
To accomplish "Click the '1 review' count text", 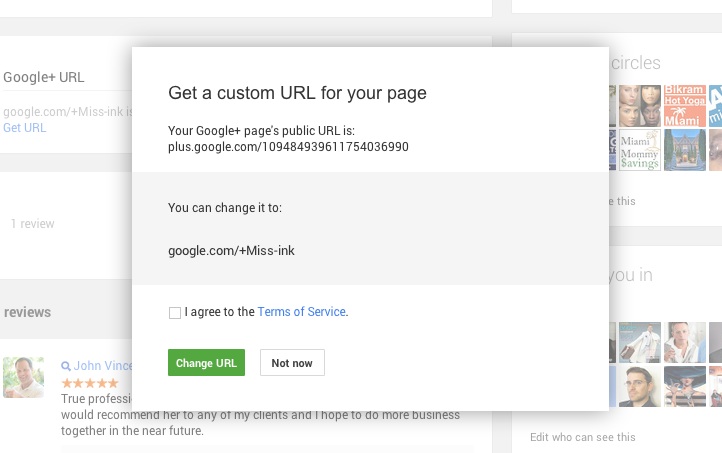I will (32, 224).
